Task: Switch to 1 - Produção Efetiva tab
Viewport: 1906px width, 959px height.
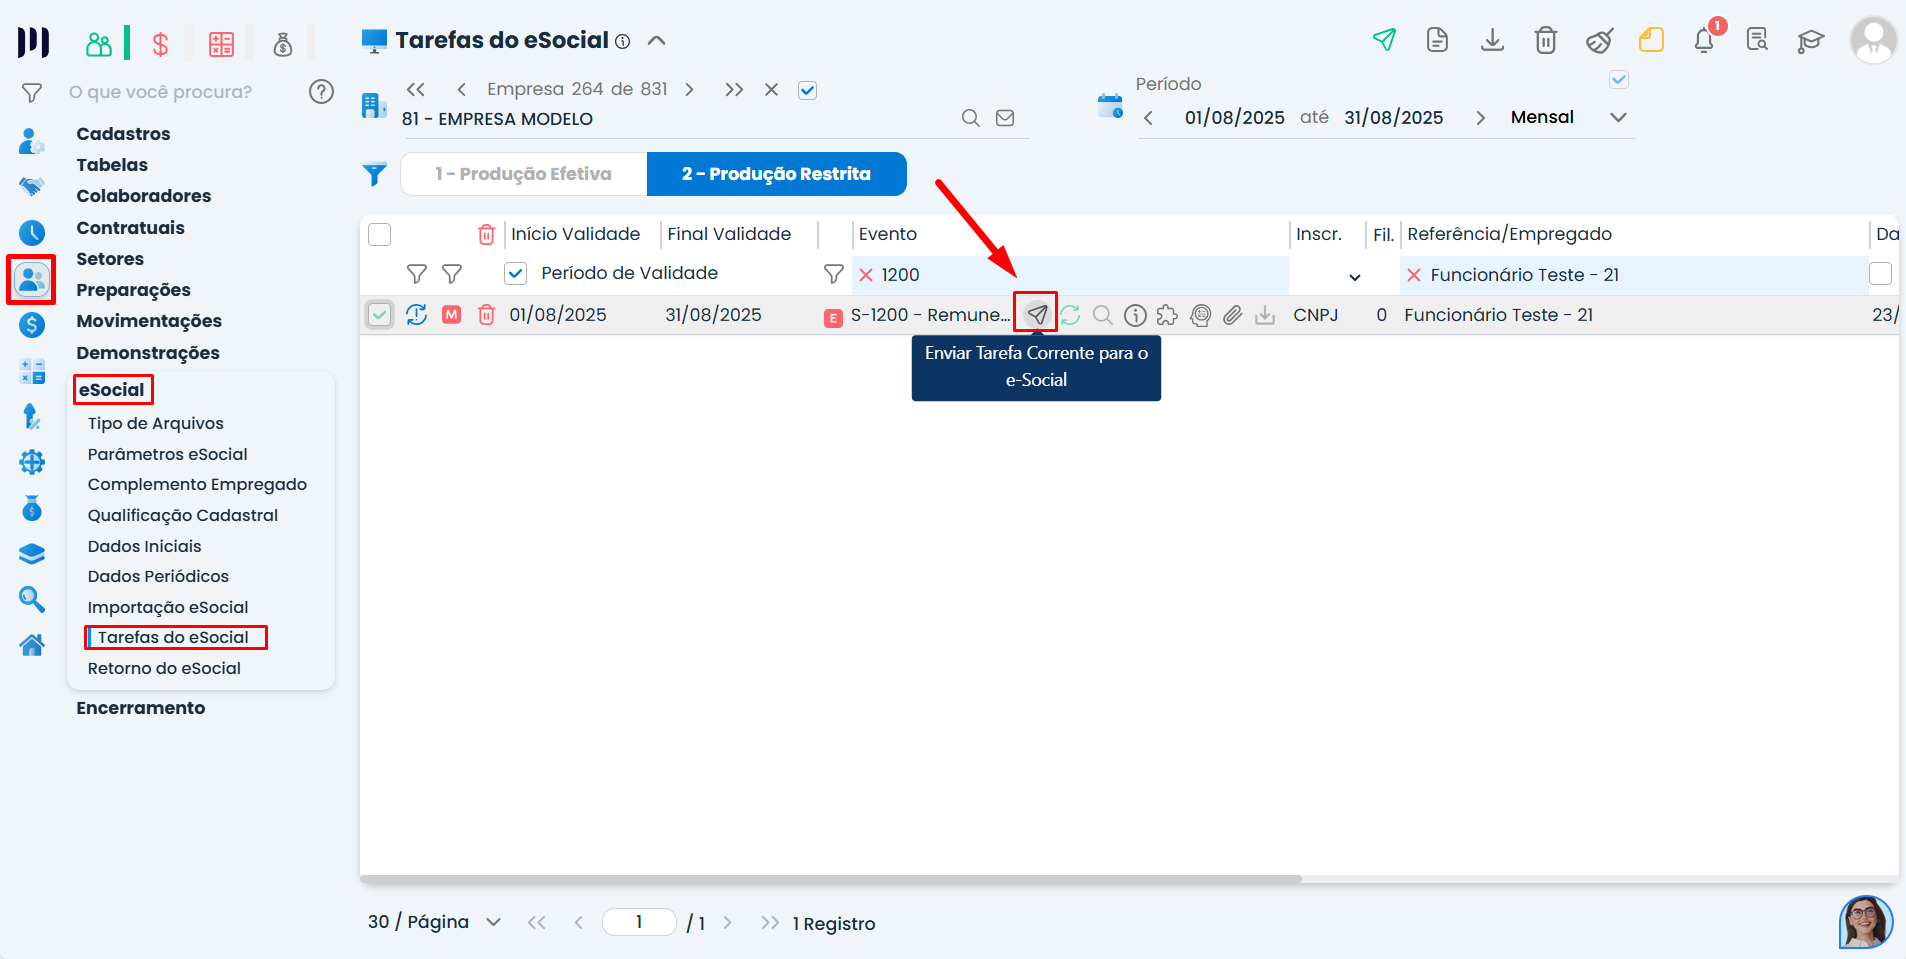Action: click(x=523, y=174)
